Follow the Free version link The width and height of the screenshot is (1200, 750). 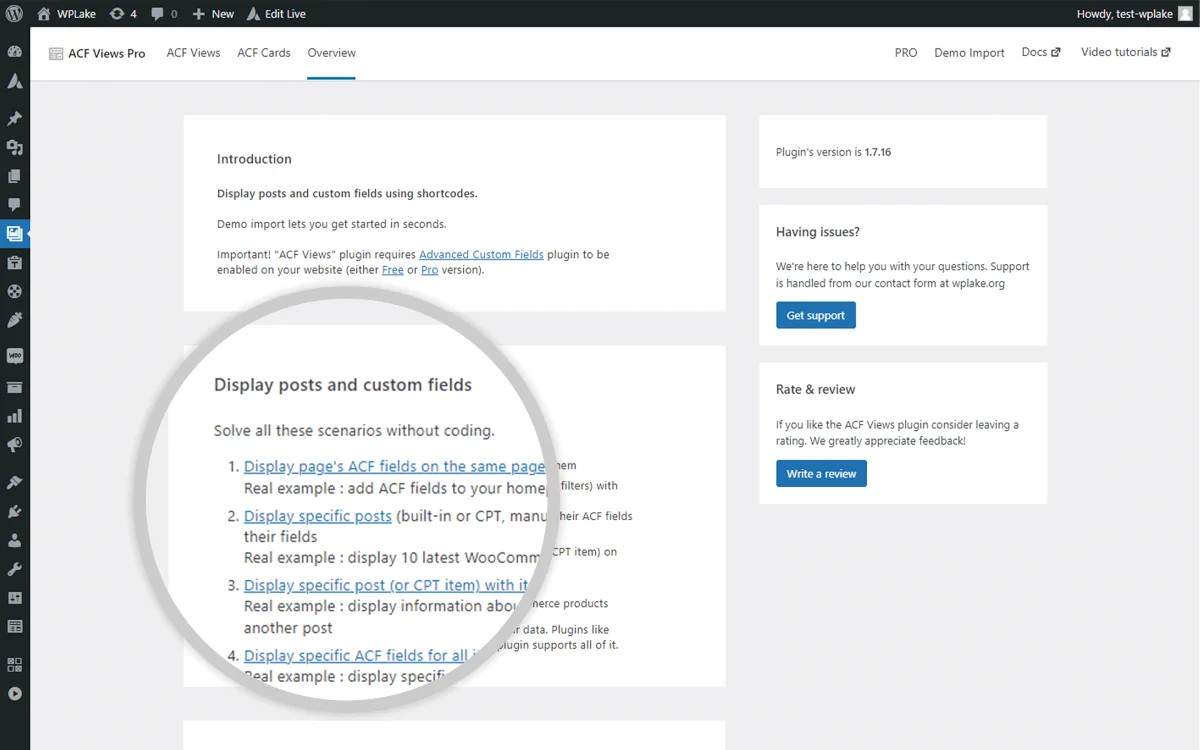[x=393, y=270]
